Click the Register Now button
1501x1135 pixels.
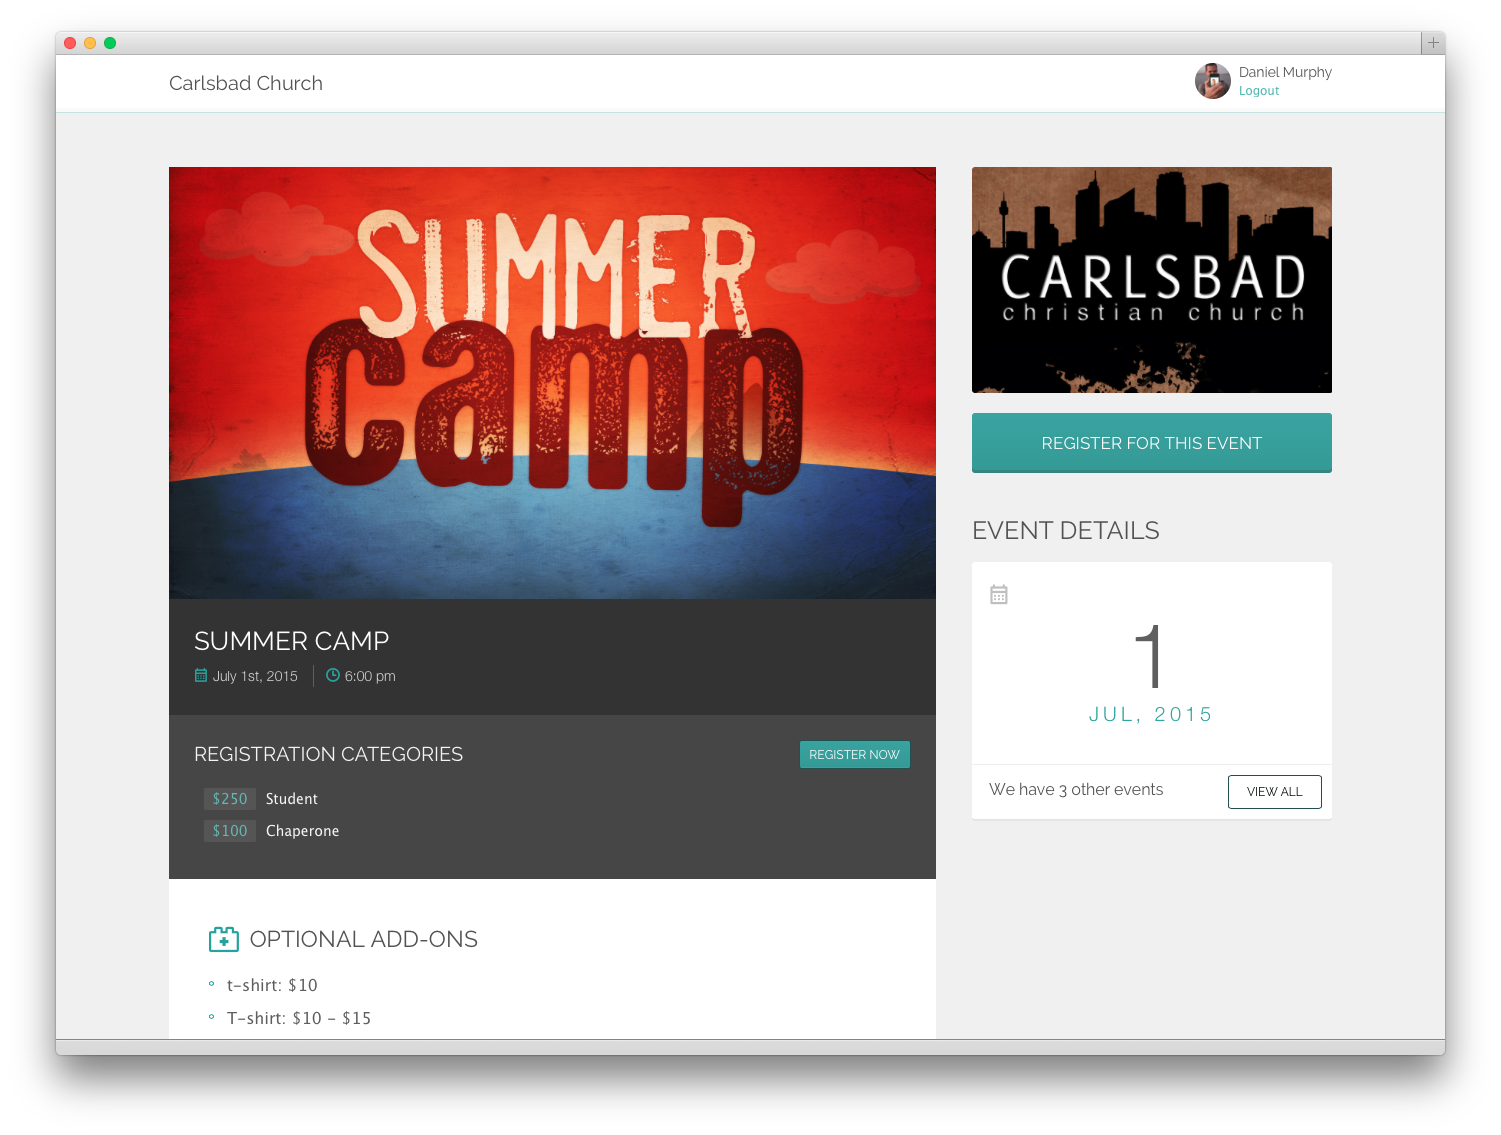tap(854, 755)
